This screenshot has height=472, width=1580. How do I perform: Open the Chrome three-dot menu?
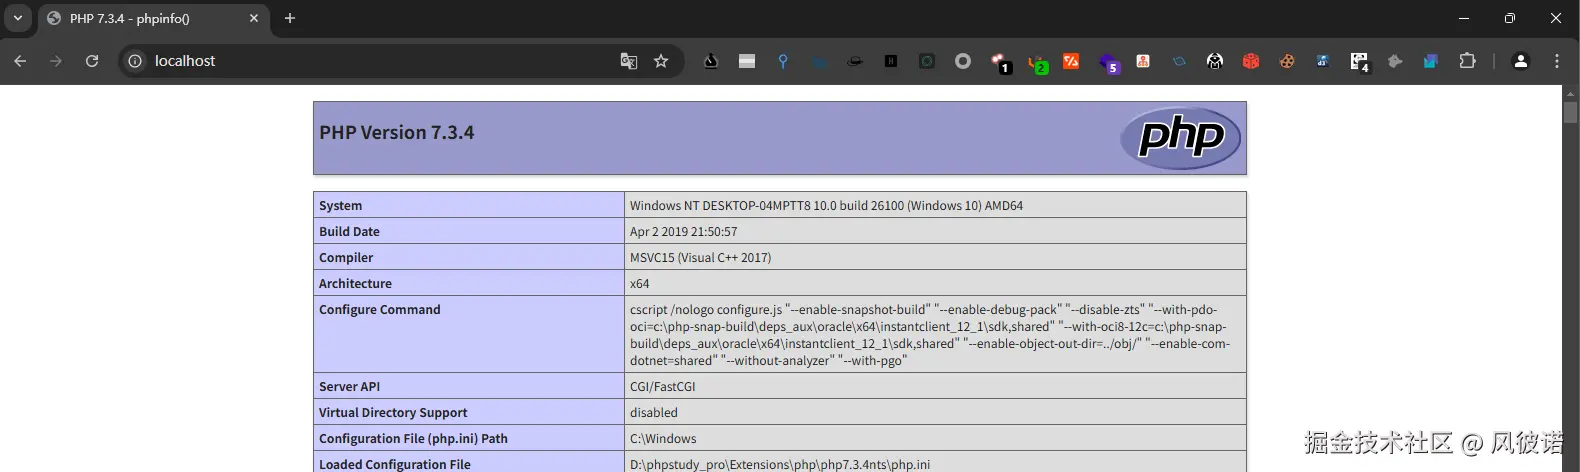pyautogui.click(x=1557, y=61)
